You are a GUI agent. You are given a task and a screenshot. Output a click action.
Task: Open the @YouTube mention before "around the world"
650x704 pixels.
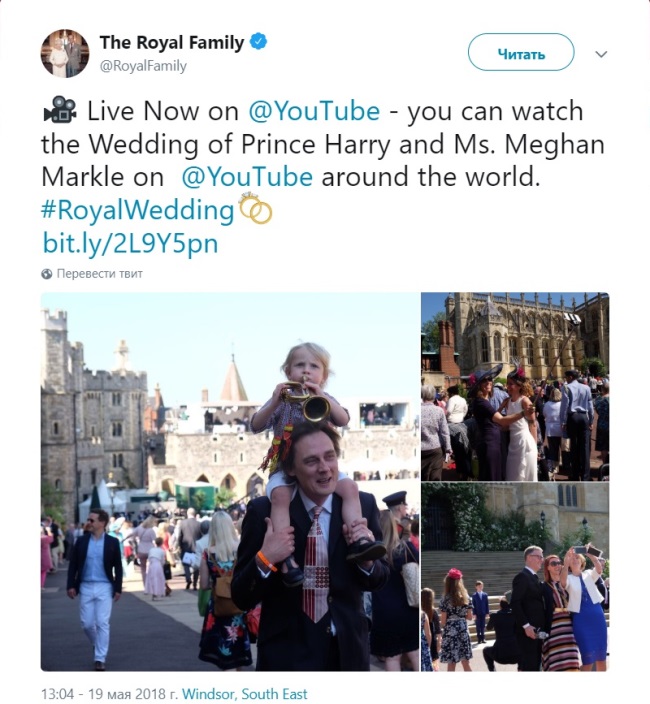[247, 177]
